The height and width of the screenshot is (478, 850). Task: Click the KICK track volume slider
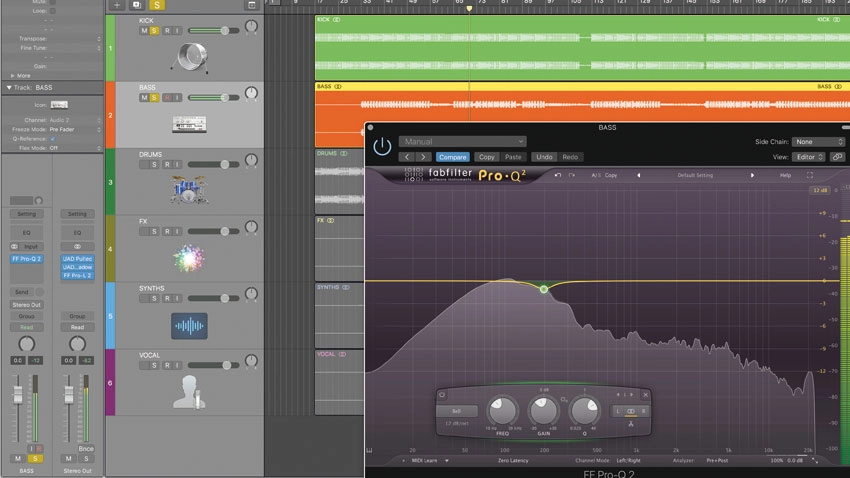[x=214, y=31]
